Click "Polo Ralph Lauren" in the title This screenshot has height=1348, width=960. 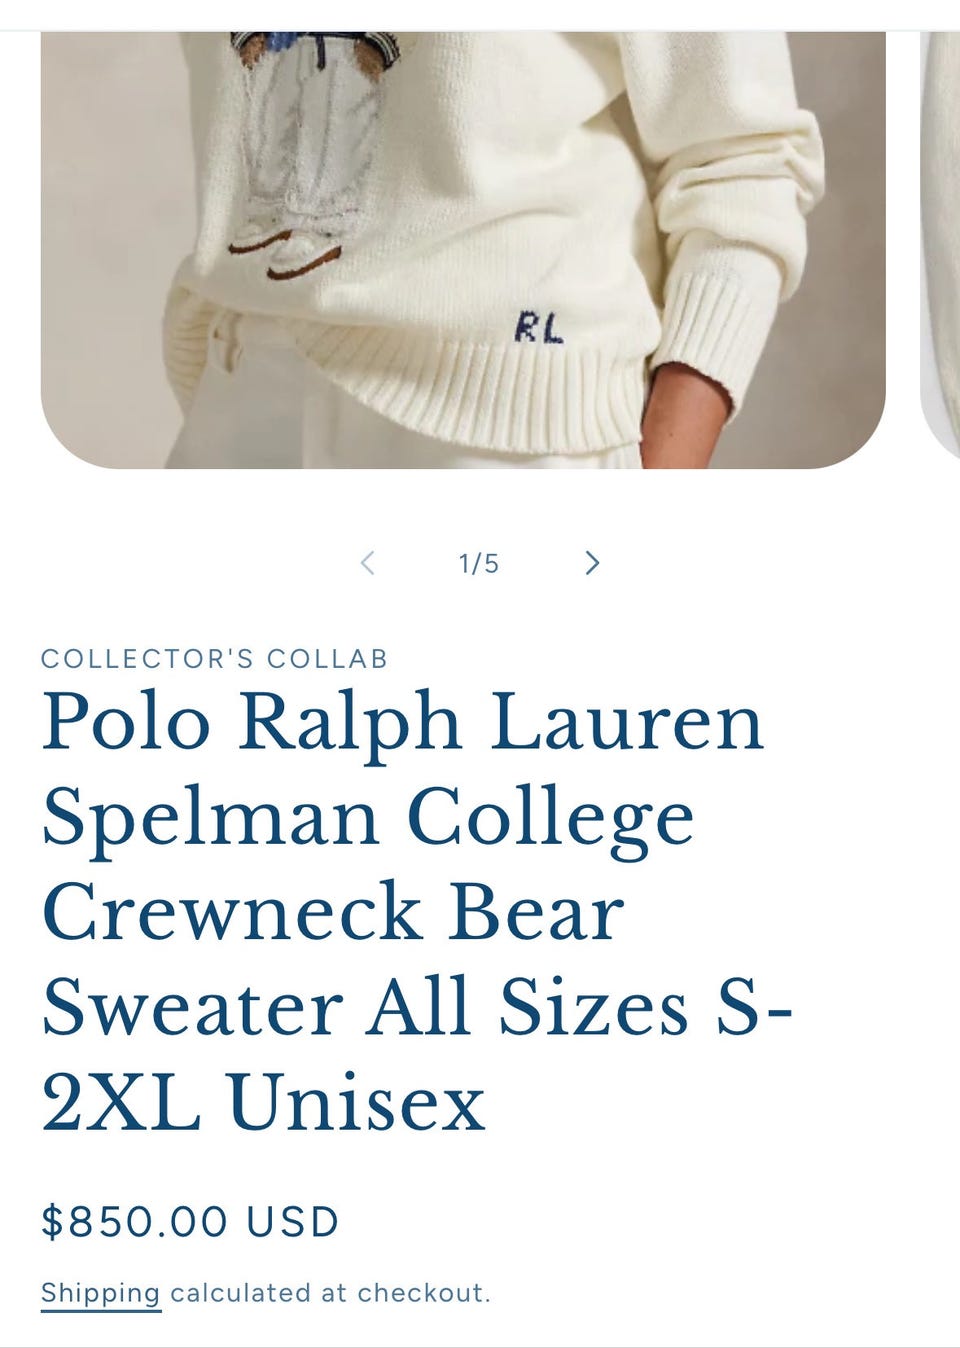coord(403,722)
